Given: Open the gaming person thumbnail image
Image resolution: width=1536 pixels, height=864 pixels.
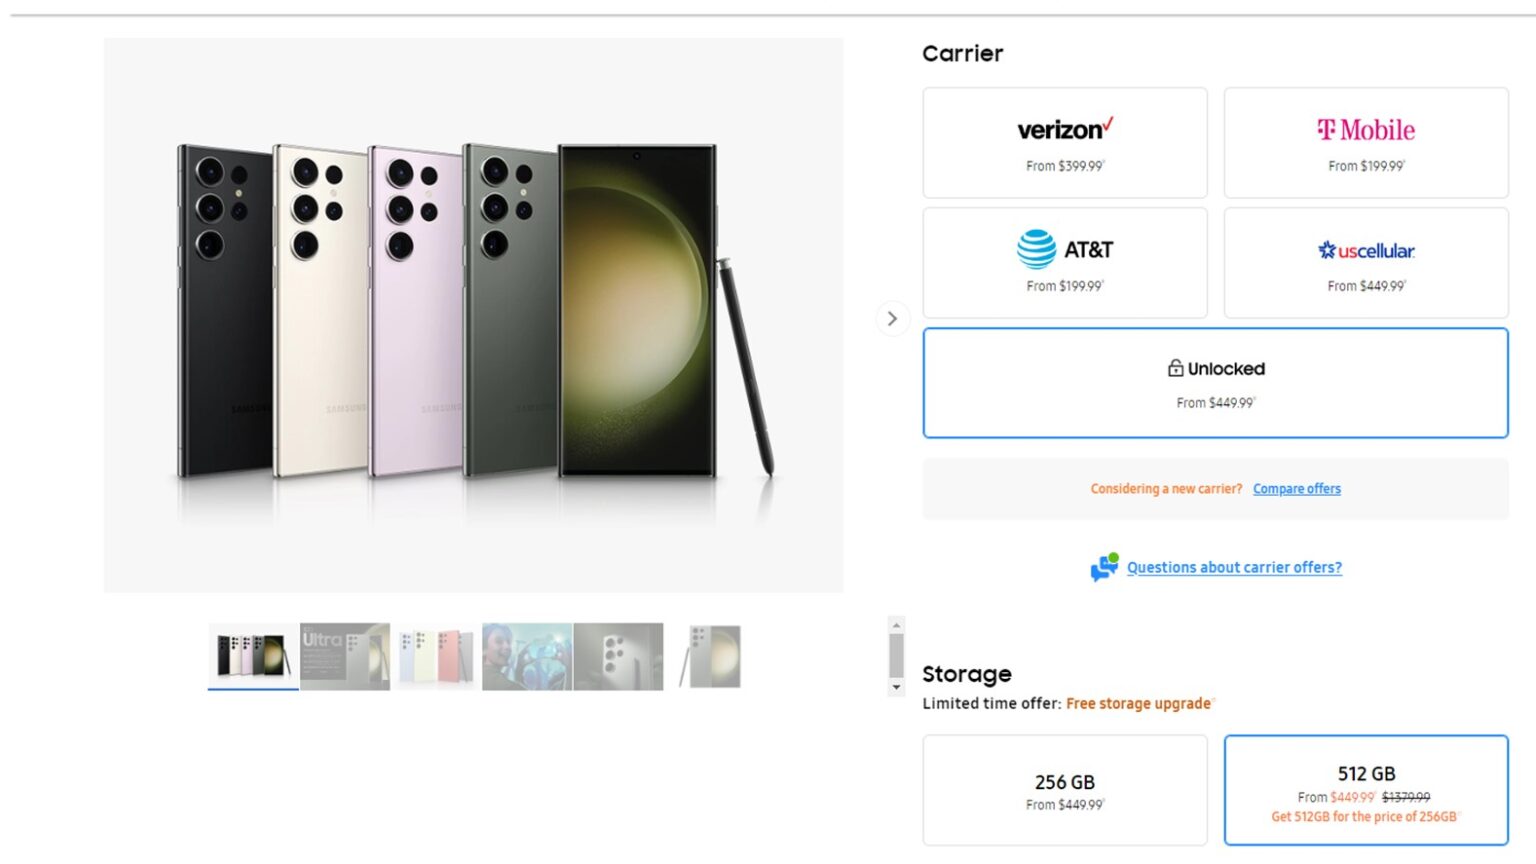Looking at the screenshot, I should [x=527, y=656].
